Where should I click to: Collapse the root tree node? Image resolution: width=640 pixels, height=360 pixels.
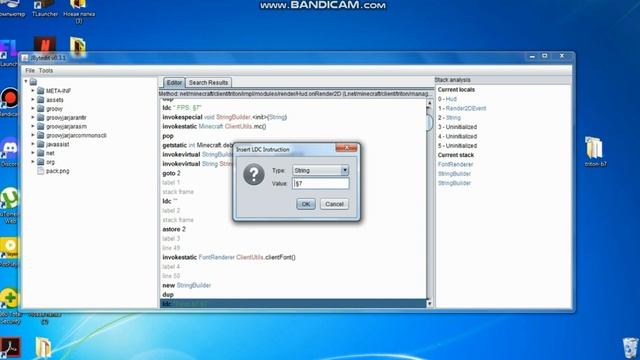(26, 82)
